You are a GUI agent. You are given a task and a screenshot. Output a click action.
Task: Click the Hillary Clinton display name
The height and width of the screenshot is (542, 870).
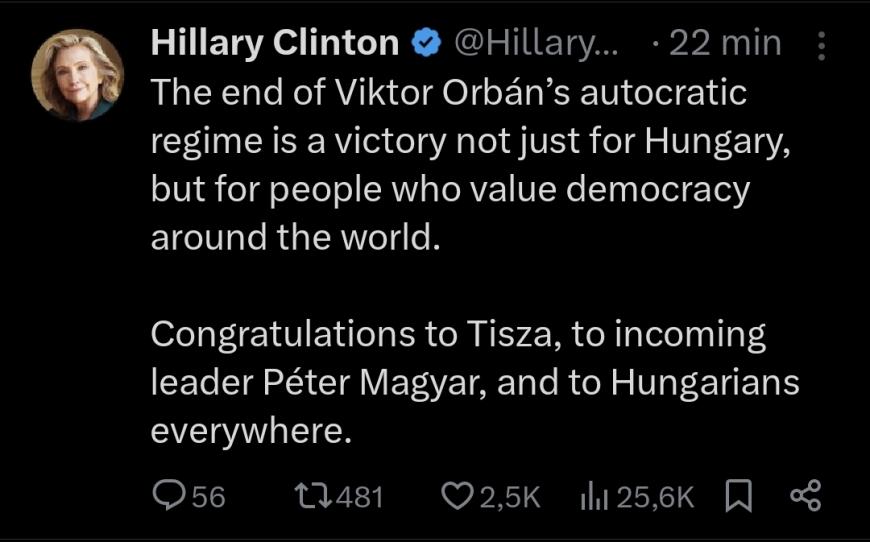point(275,43)
